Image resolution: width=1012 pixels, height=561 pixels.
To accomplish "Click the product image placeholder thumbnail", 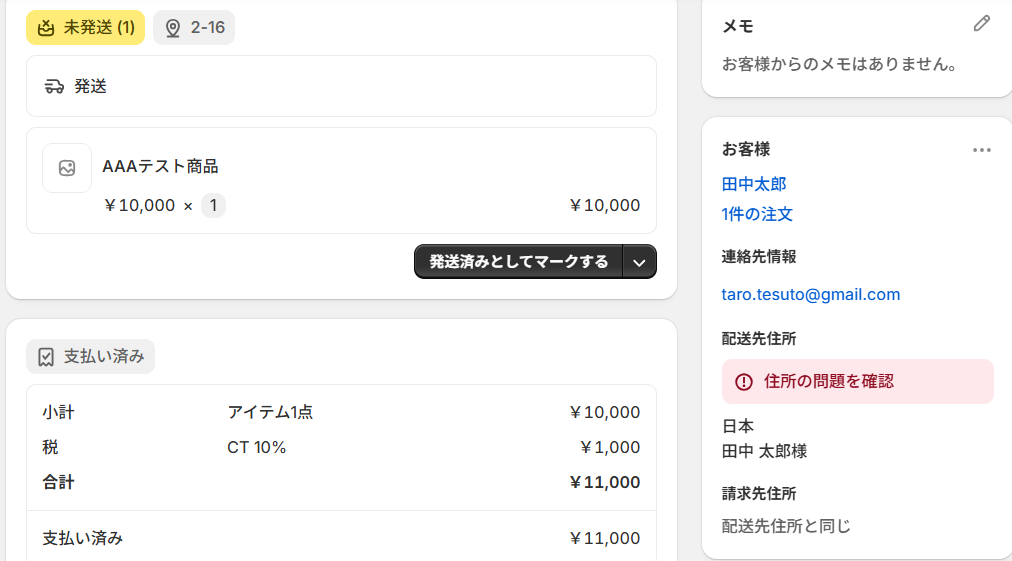I will click(x=67, y=168).
